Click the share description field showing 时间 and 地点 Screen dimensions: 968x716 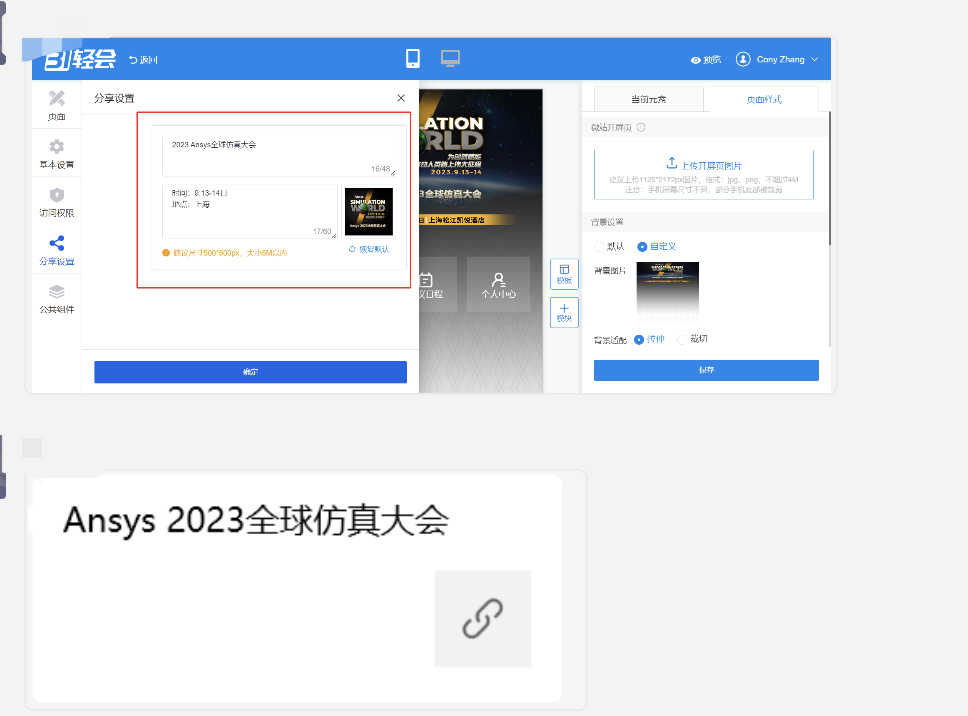[249, 211]
